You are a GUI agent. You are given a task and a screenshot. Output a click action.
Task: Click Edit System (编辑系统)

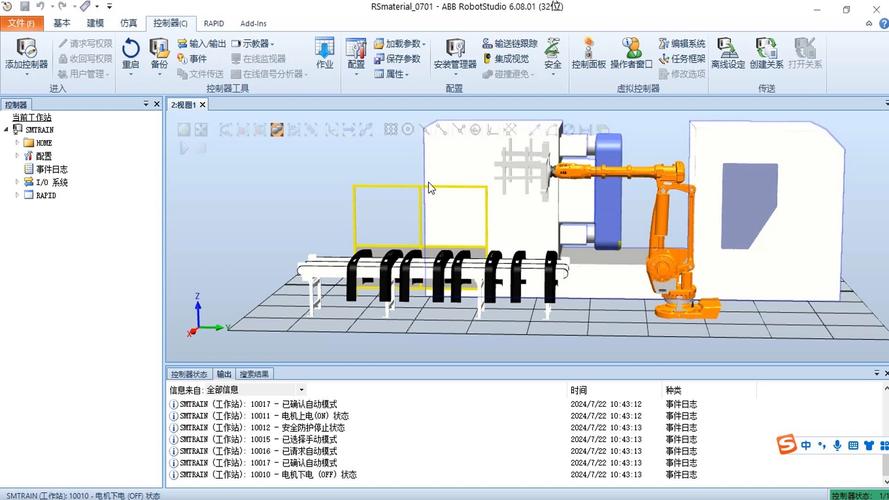[x=682, y=44]
